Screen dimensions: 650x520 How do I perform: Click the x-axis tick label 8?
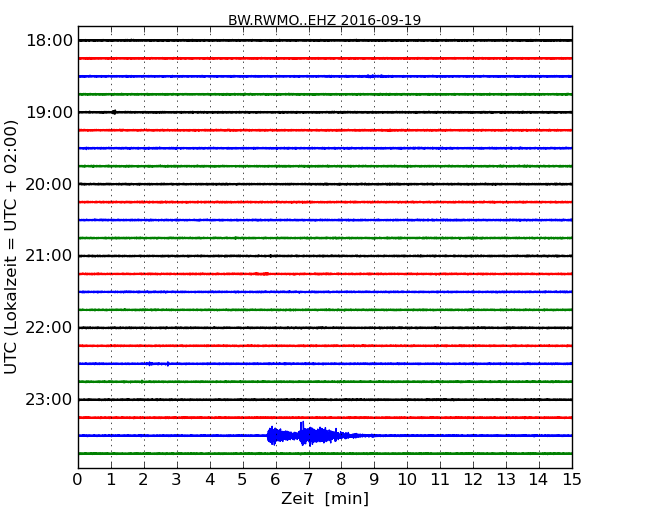tap(341, 480)
